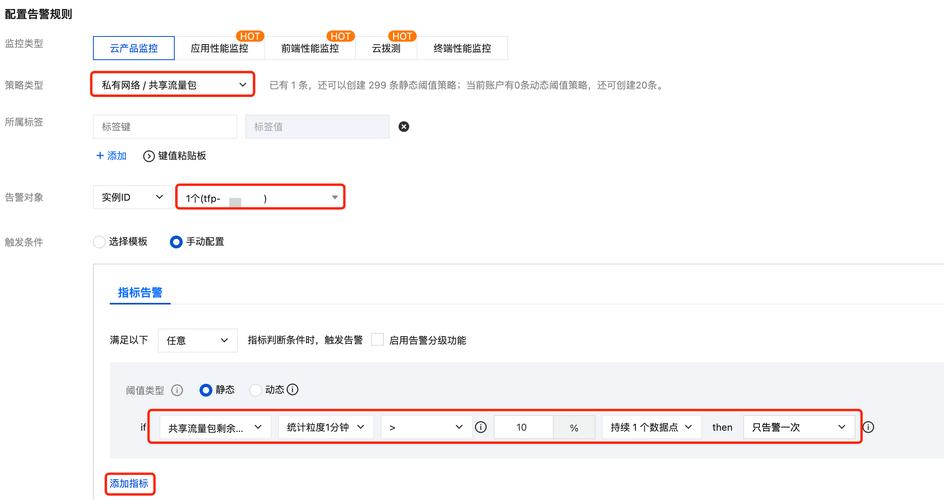Click the + 添加 tag link
The height and width of the screenshot is (500, 944).
111,156
